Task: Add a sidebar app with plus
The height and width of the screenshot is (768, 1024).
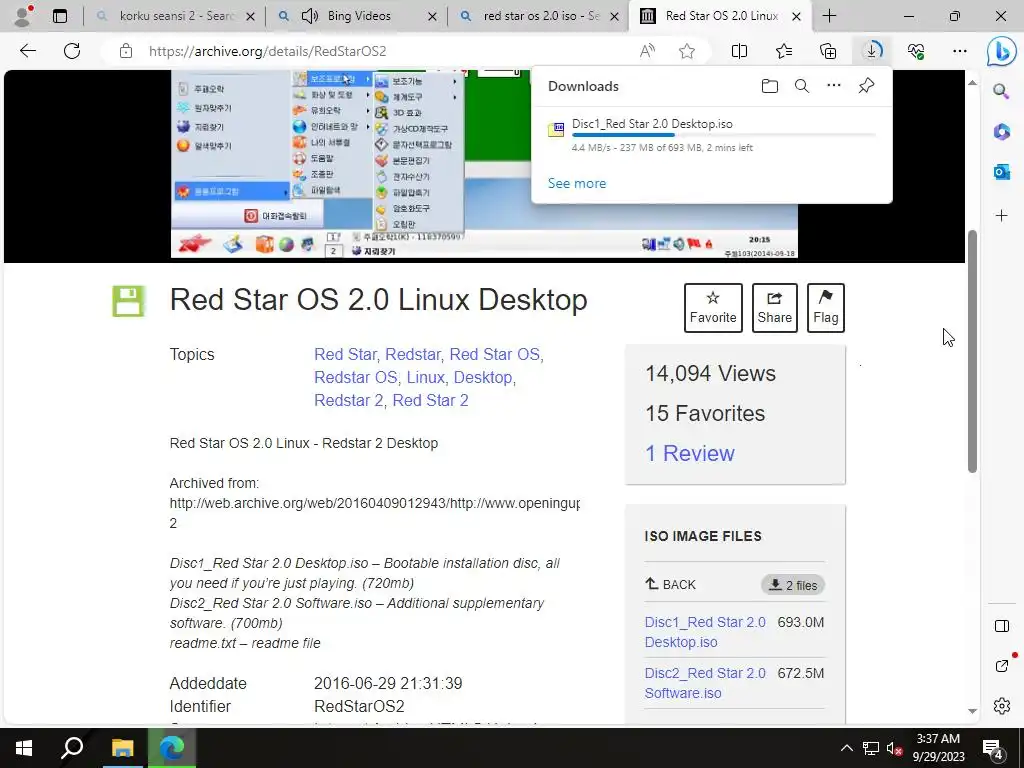Action: tap(1001, 215)
